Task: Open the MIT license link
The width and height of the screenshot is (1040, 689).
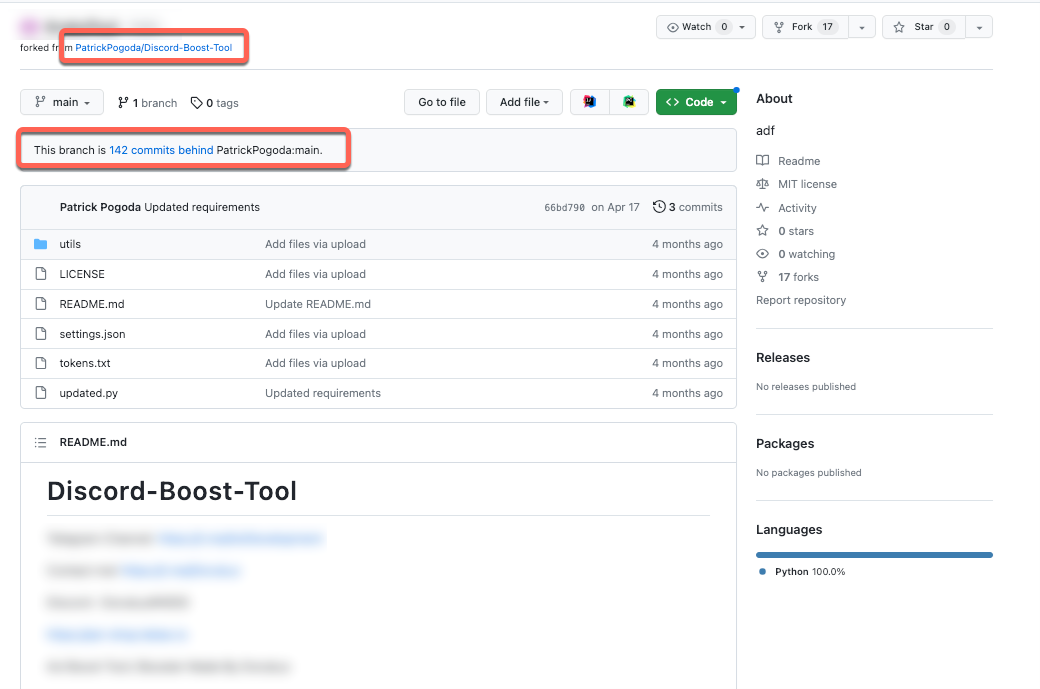Action: pos(807,184)
